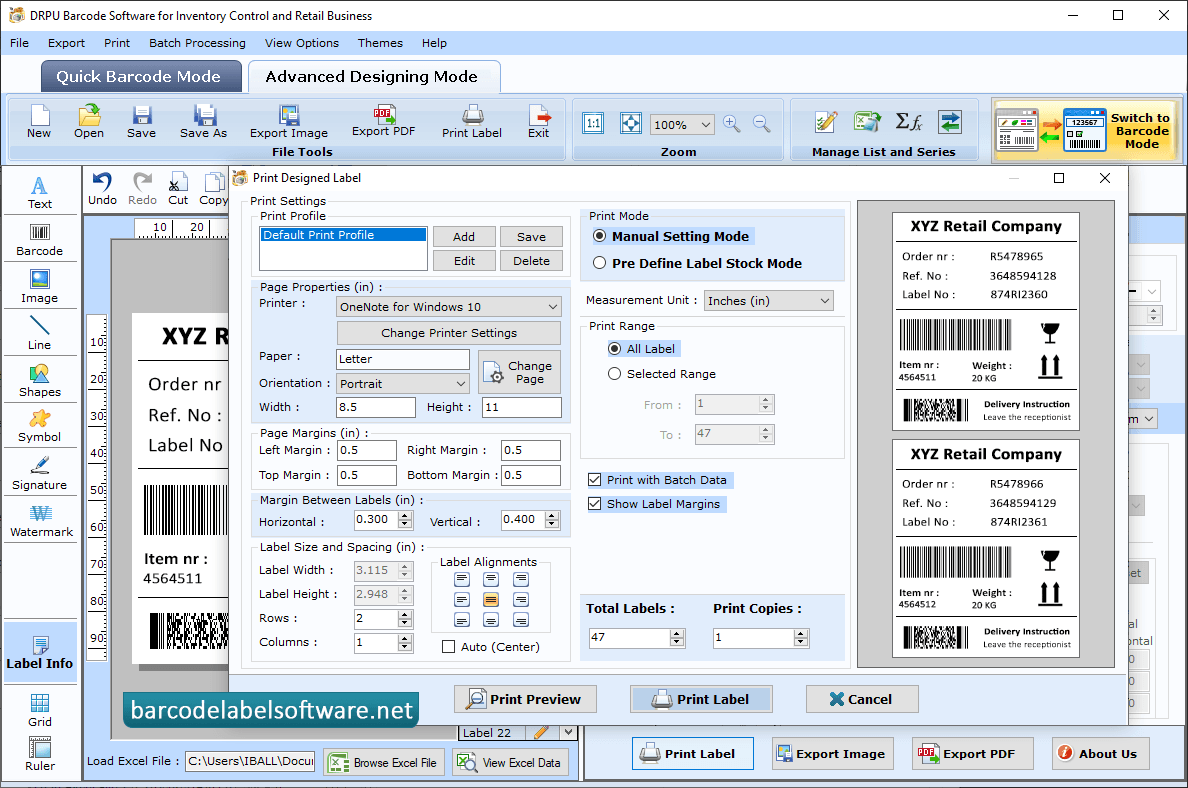Click the 1:1 actual size zoom icon

click(593, 123)
